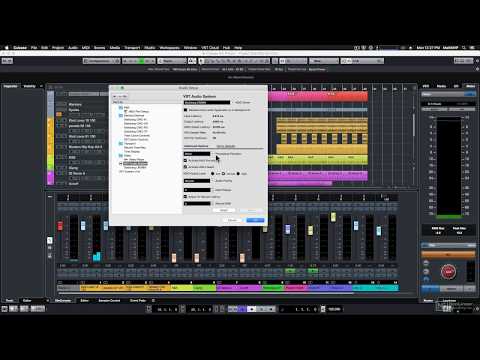The height and width of the screenshot is (360, 480).
Task: Switch to the Loudness tab under the meter
Action: point(449,301)
